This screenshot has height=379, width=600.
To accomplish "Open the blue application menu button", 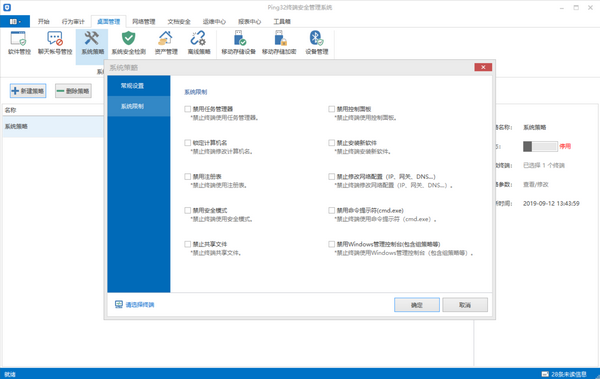I will tap(15, 21).
